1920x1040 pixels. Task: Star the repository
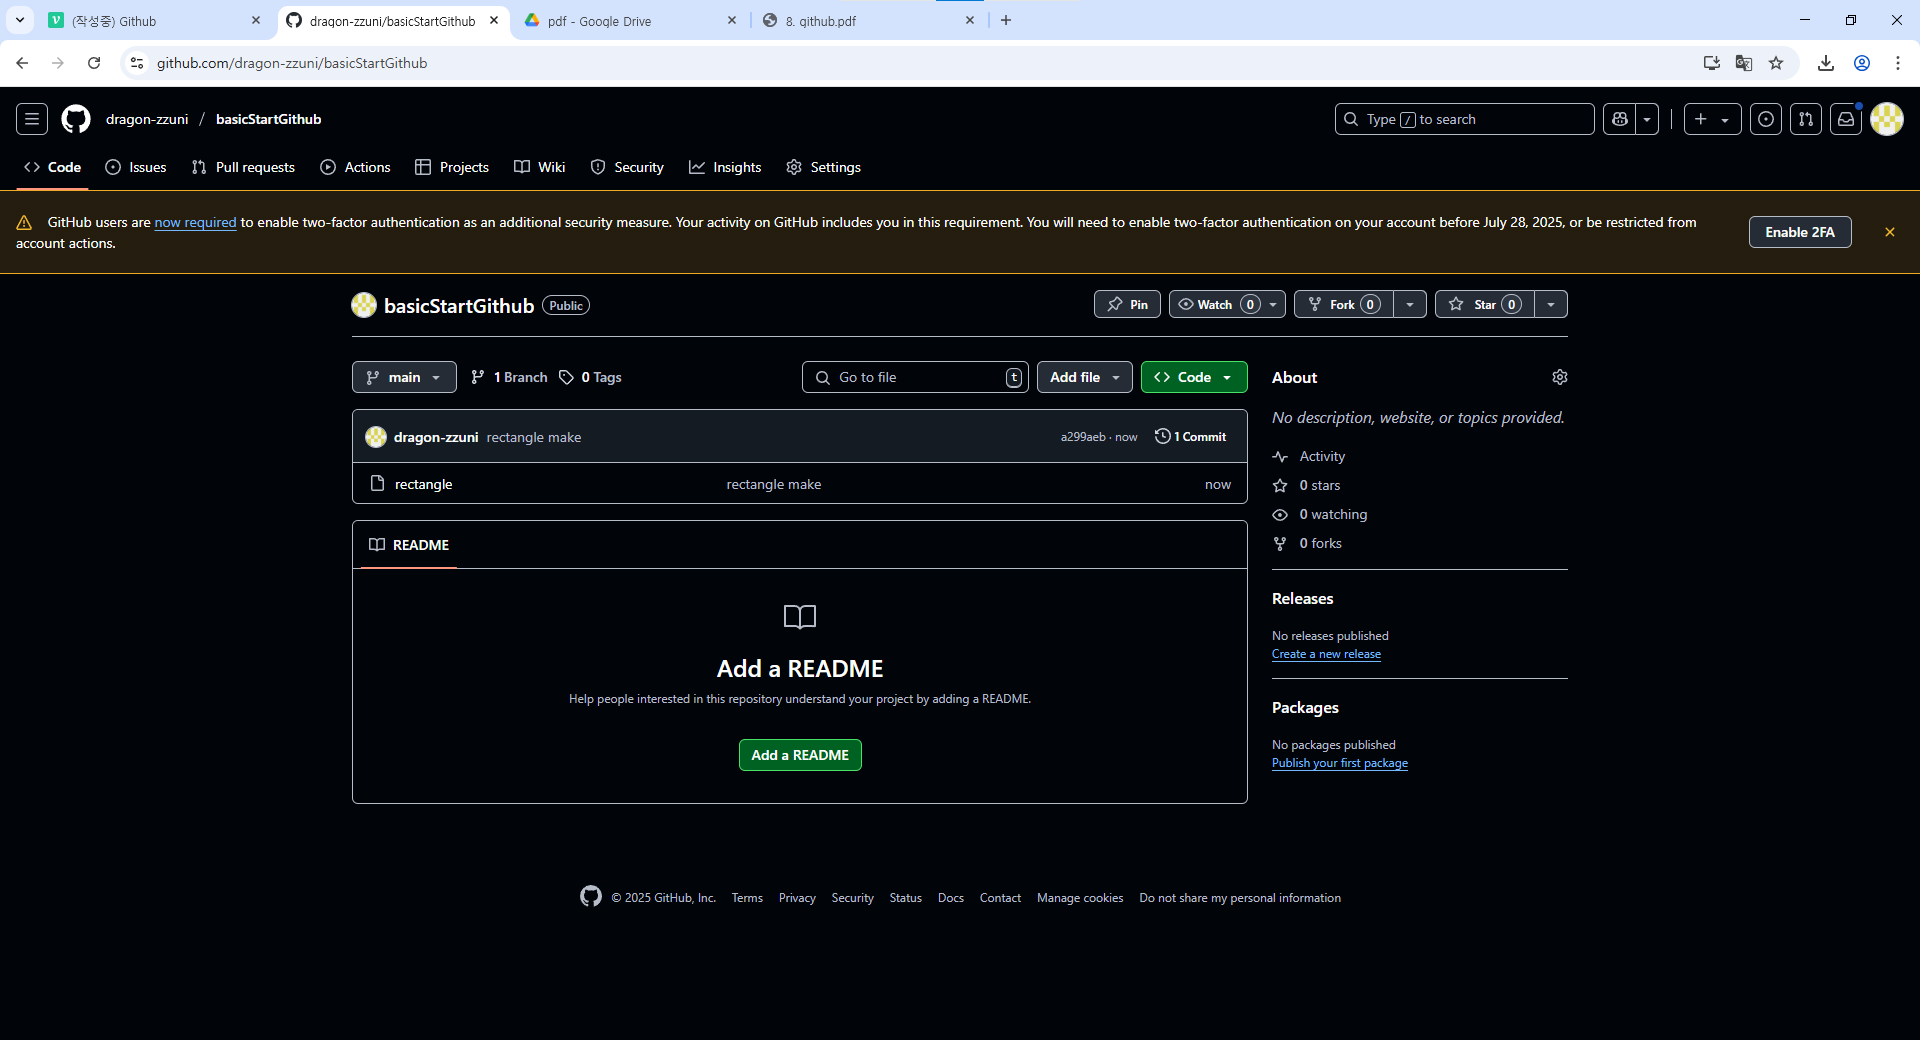click(1485, 304)
